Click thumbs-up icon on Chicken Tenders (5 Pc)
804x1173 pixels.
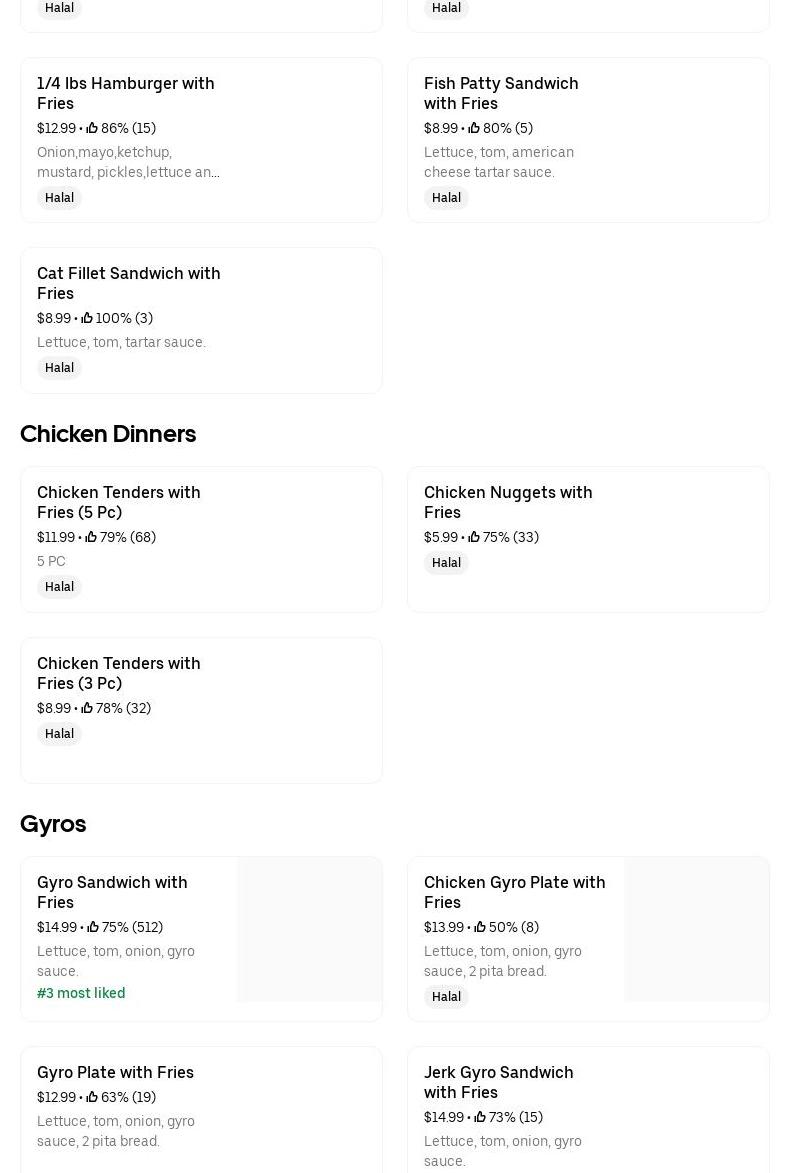(x=91, y=537)
